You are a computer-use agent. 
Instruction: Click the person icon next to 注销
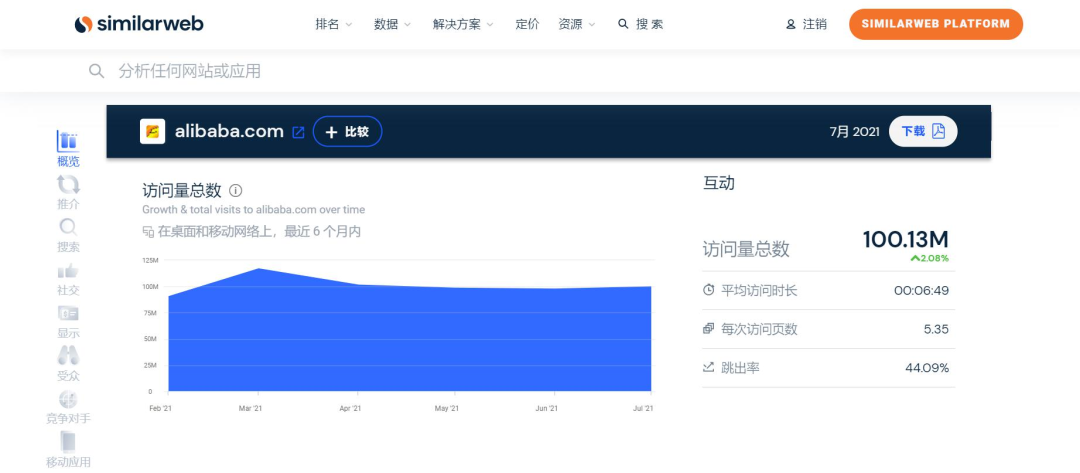(791, 24)
